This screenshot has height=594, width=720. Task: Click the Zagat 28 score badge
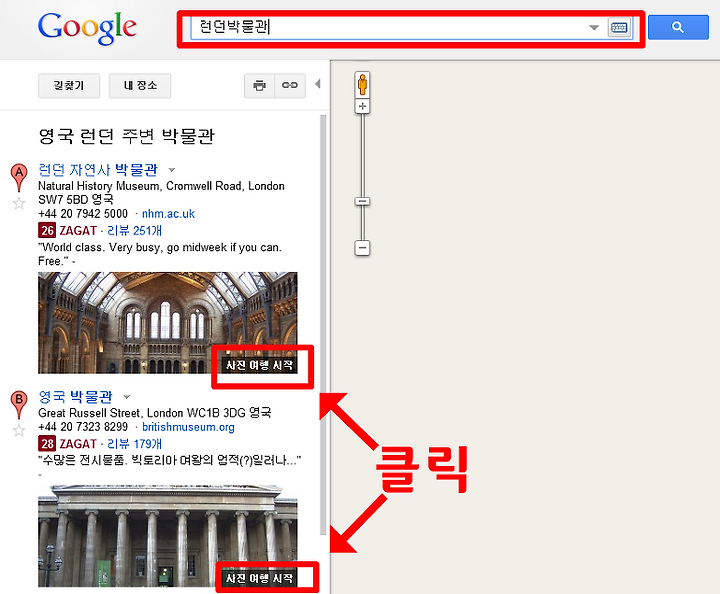(47, 444)
